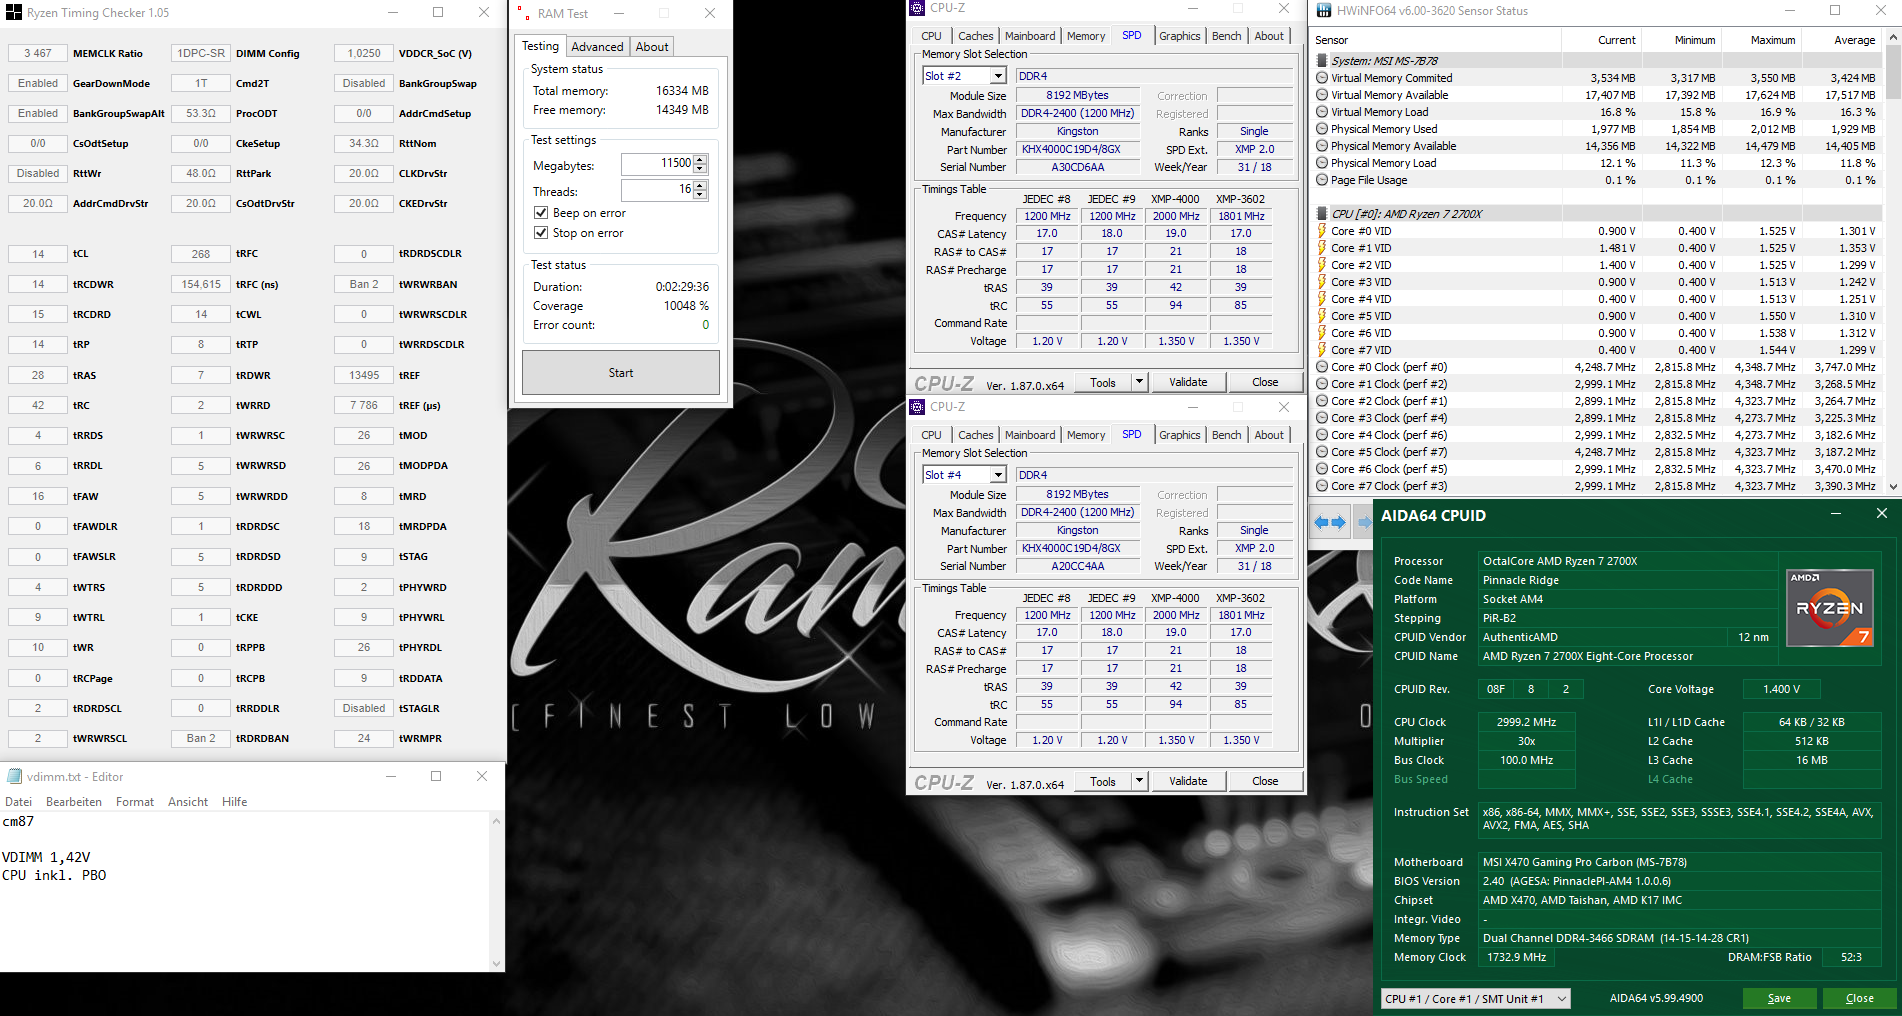Click the tCL timing value 14

tap(38, 254)
